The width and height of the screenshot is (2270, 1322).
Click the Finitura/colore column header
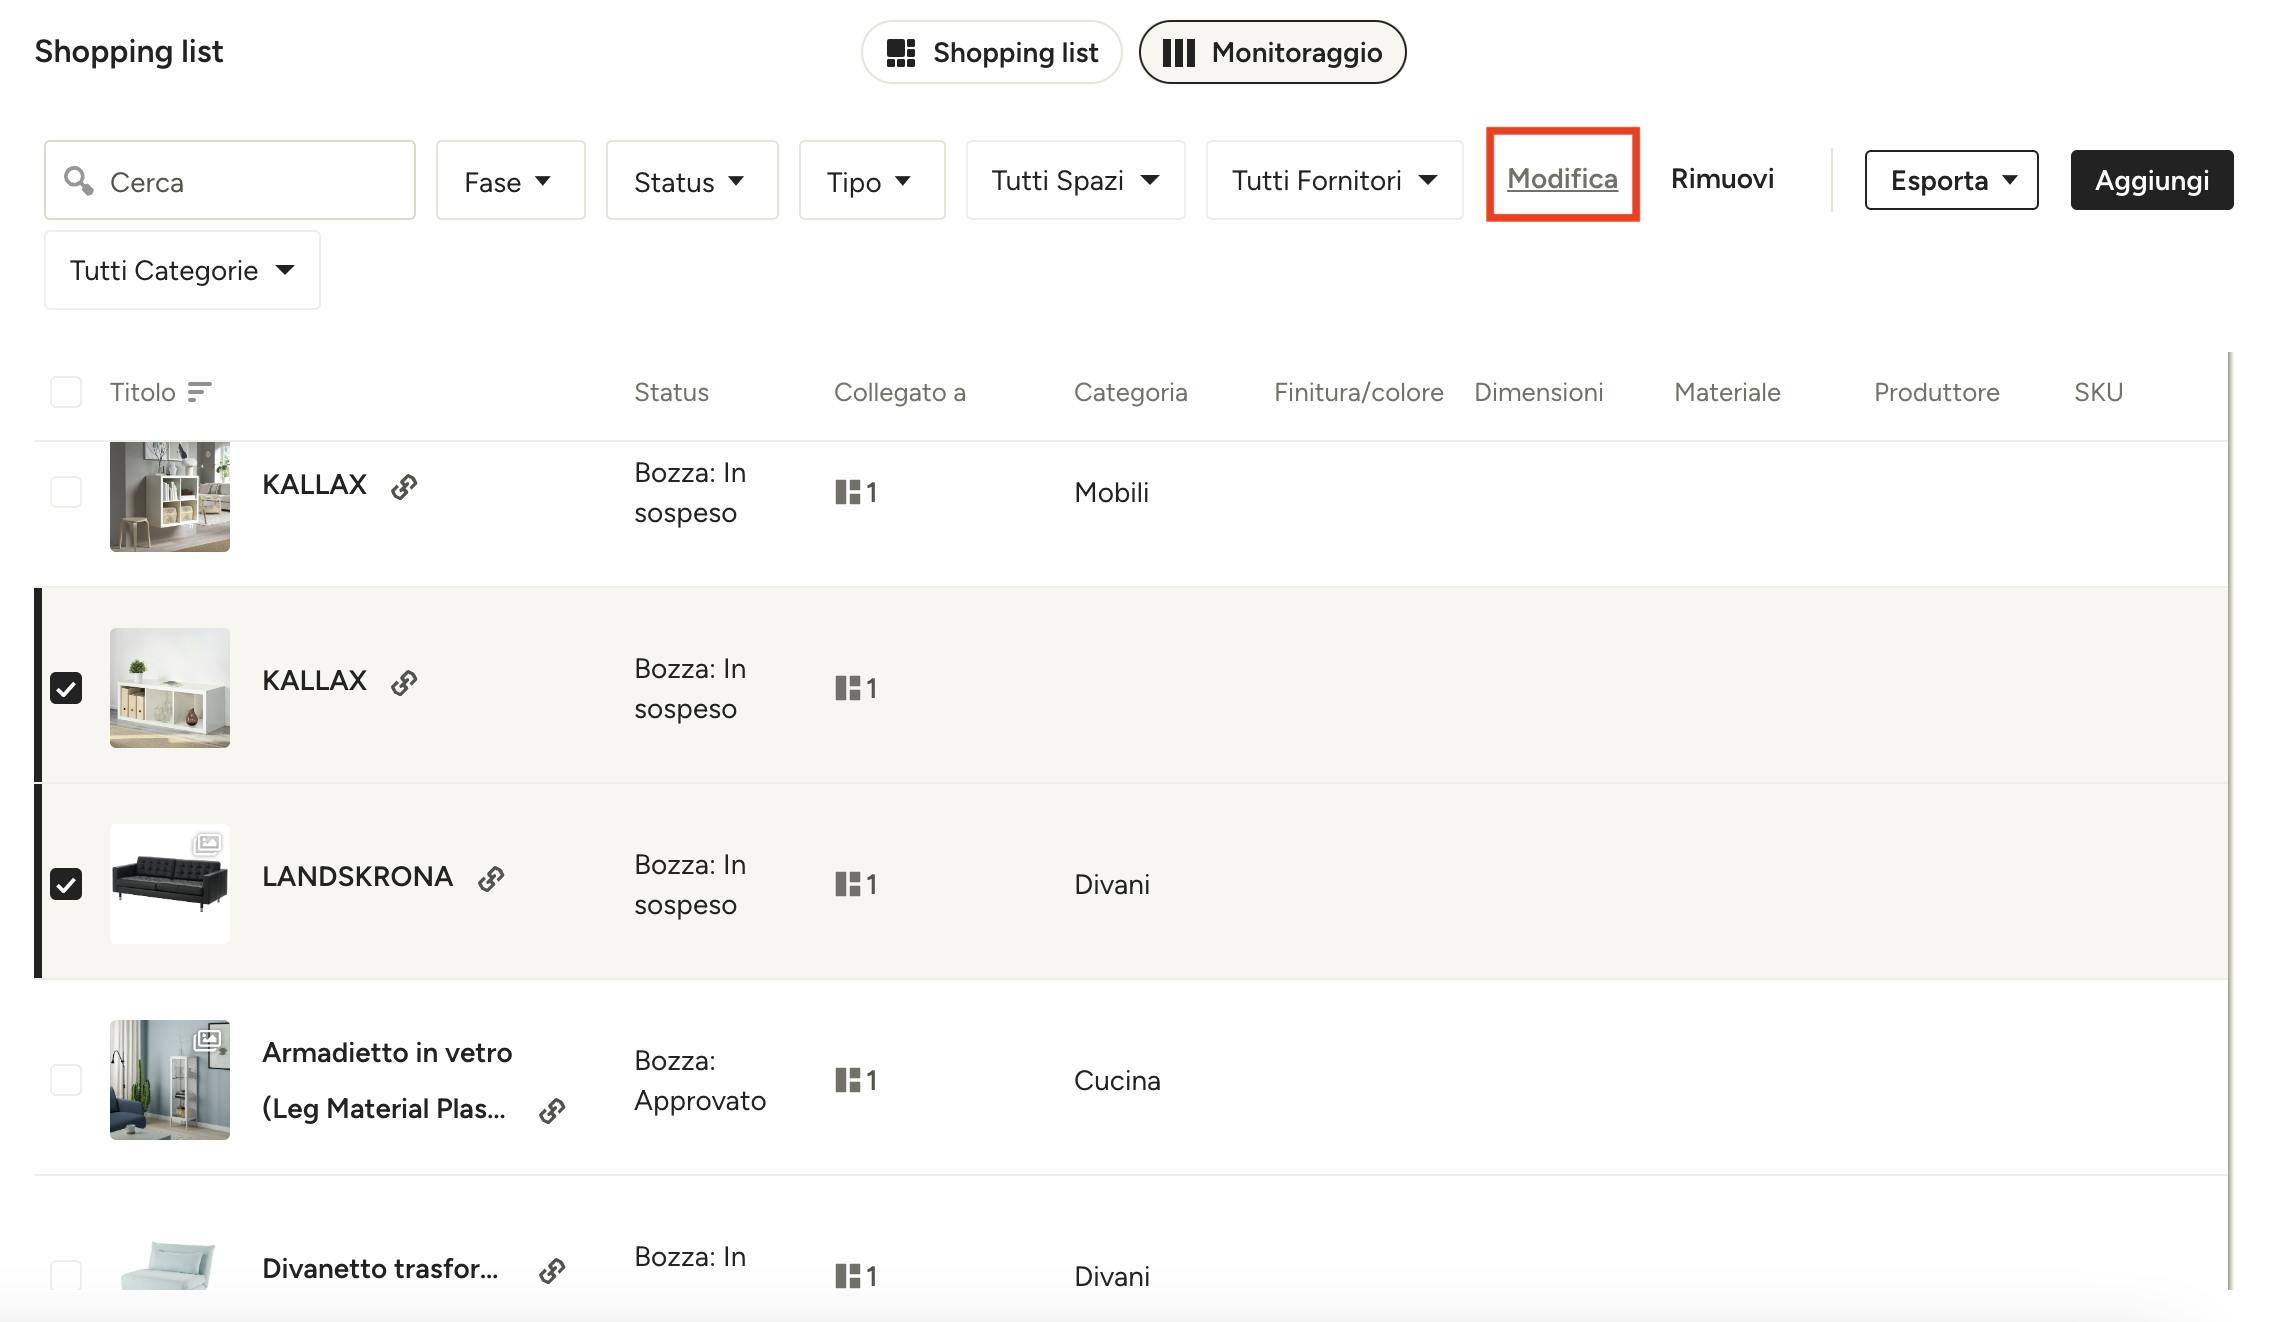pos(1358,392)
